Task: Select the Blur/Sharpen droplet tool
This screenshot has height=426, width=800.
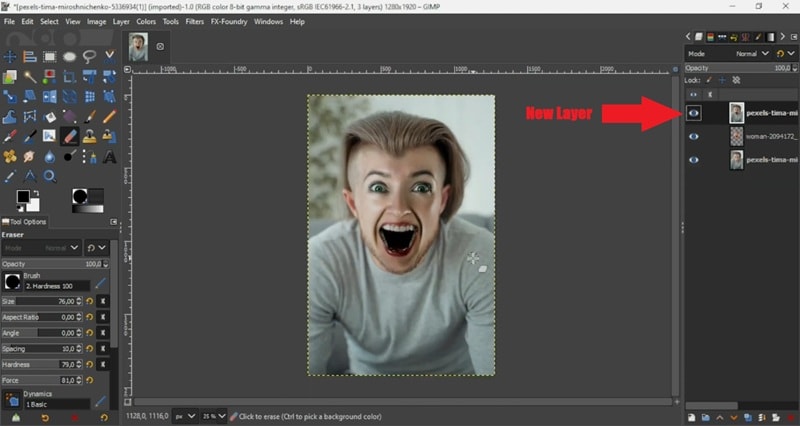Action: tap(49, 156)
